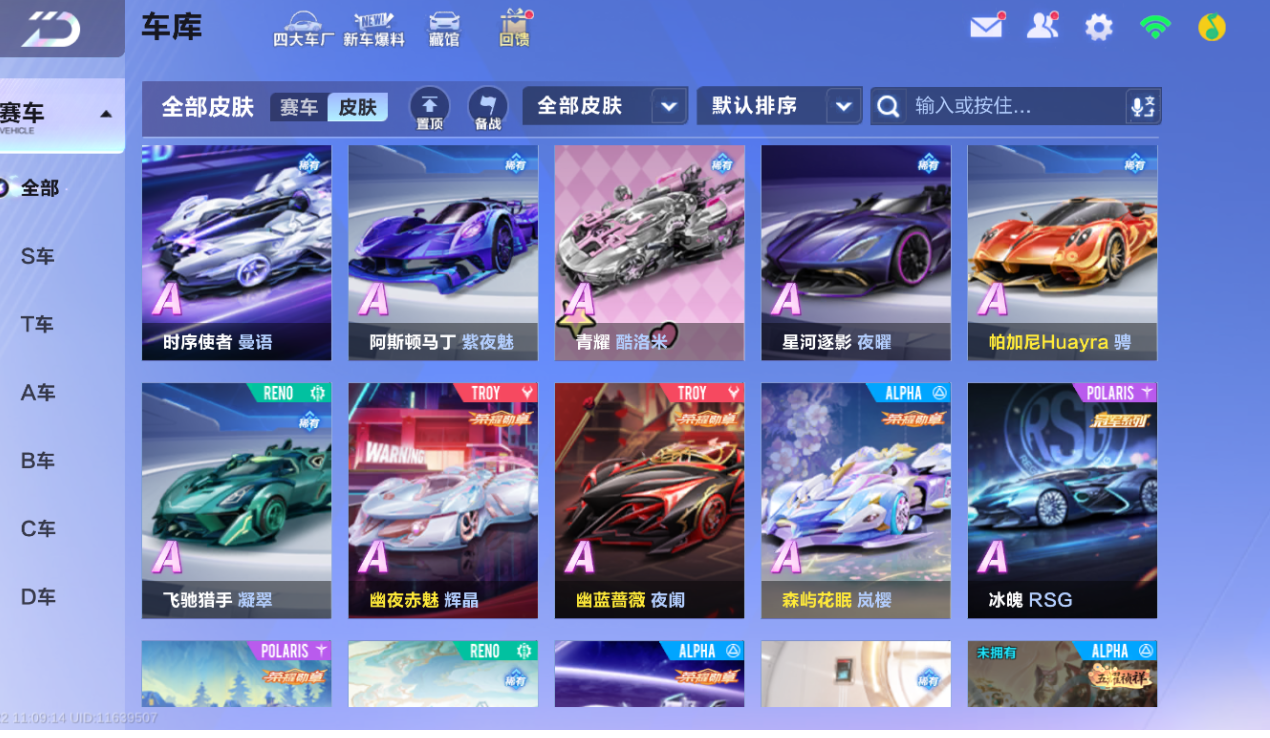The image size is (1270, 738).
Task: Open the 全部皮肤 dropdown
Action: tap(604, 106)
